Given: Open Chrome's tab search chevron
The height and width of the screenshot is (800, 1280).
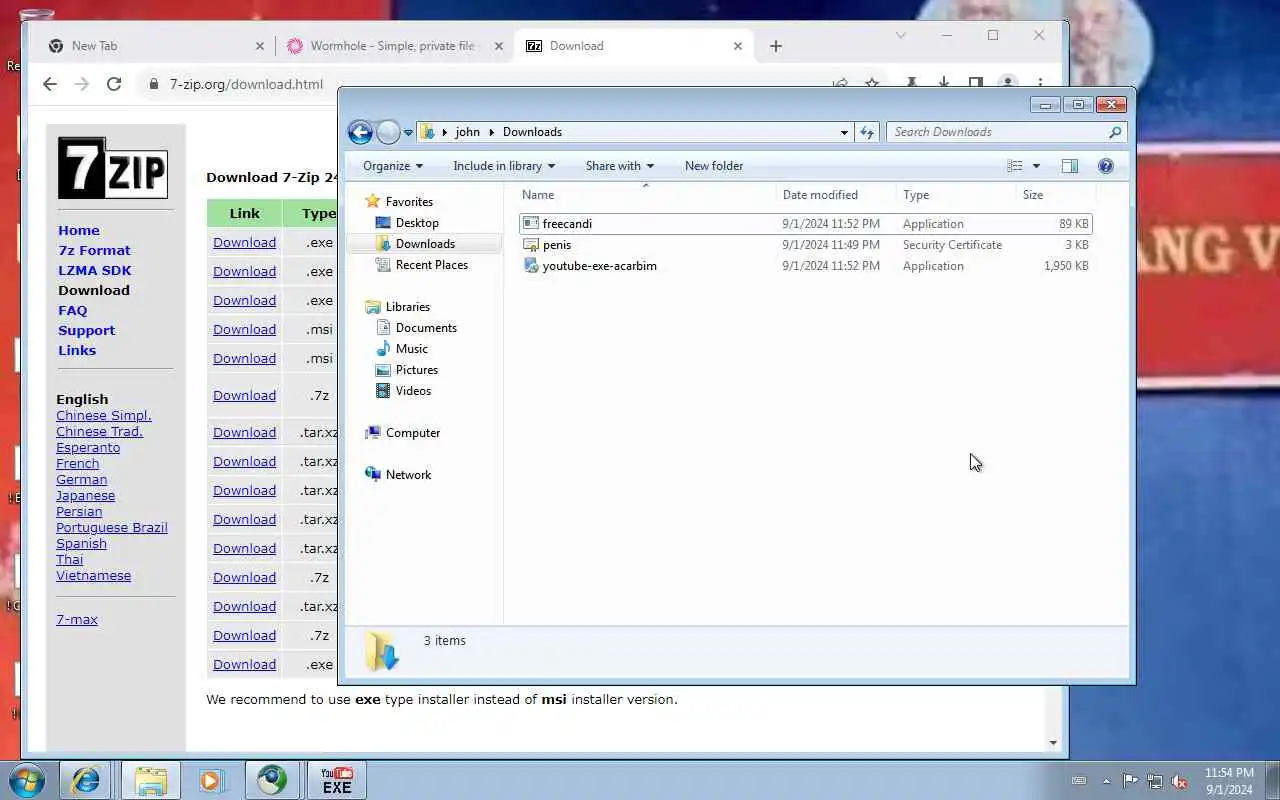Looking at the screenshot, I should (x=901, y=36).
